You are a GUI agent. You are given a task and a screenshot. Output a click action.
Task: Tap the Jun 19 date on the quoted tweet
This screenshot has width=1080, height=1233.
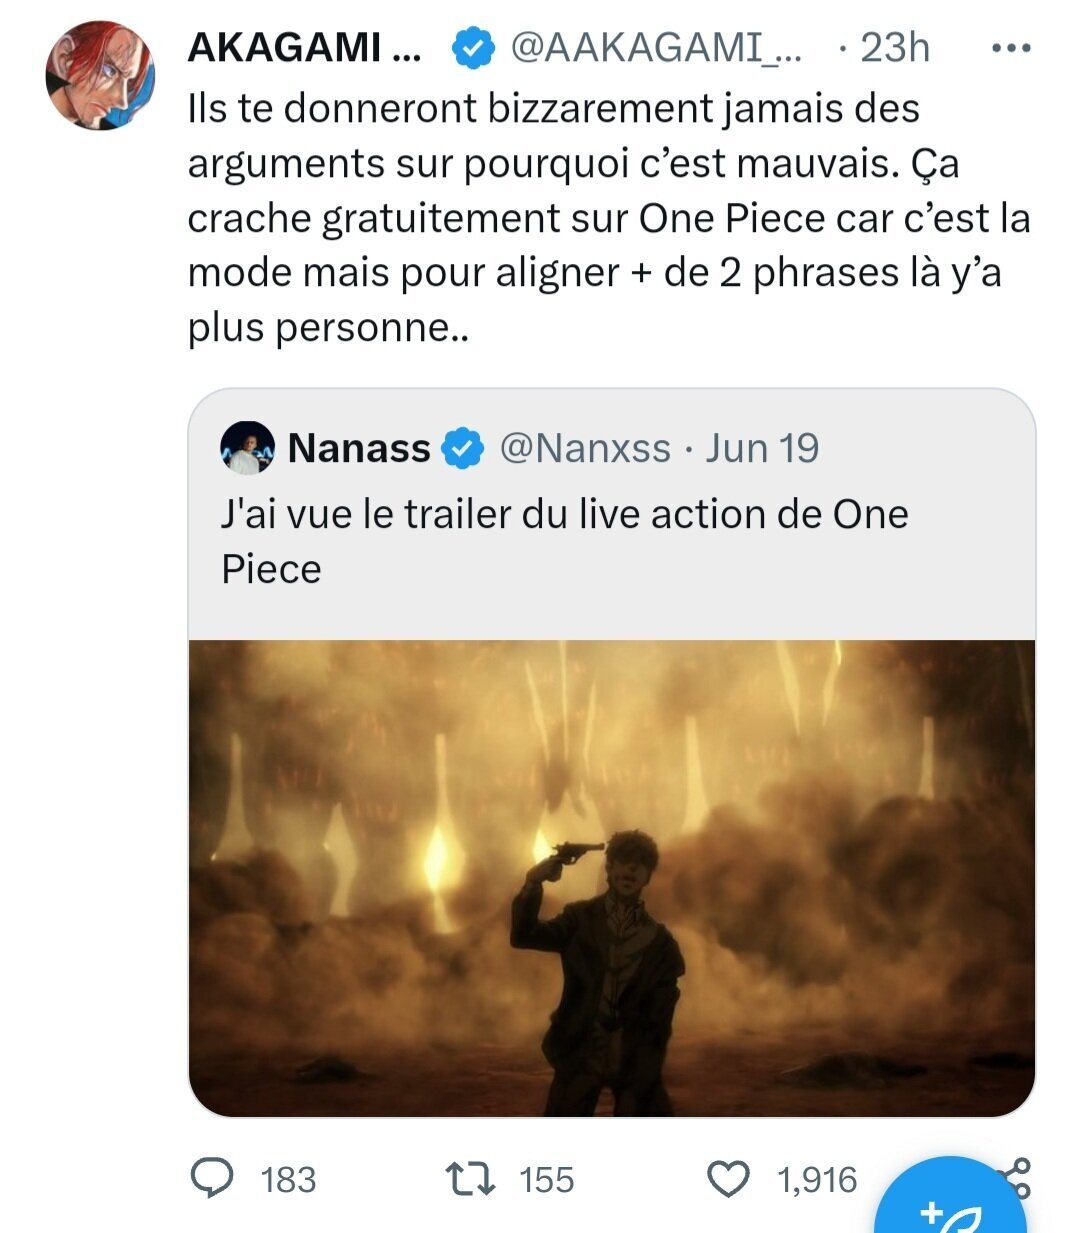click(762, 448)
